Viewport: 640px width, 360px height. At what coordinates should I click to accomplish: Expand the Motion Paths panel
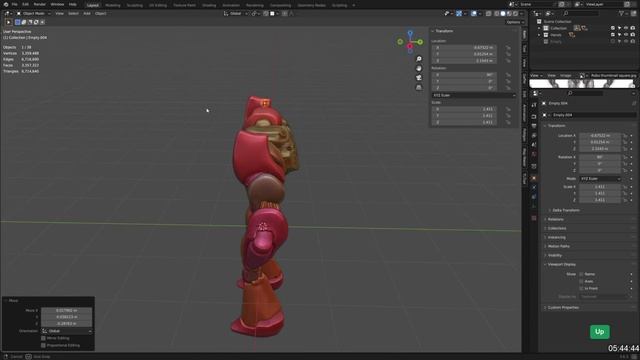557,246
